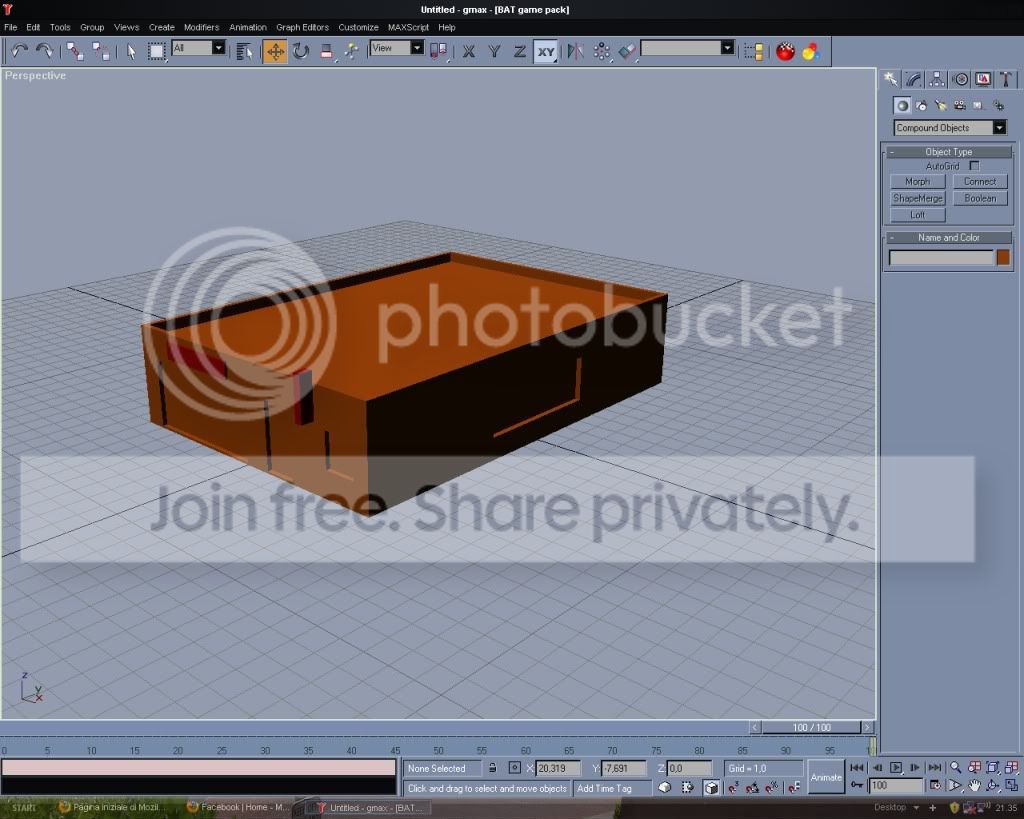Click the ShapeMerge button
The image size is (1024, 819).
[918, 198]
